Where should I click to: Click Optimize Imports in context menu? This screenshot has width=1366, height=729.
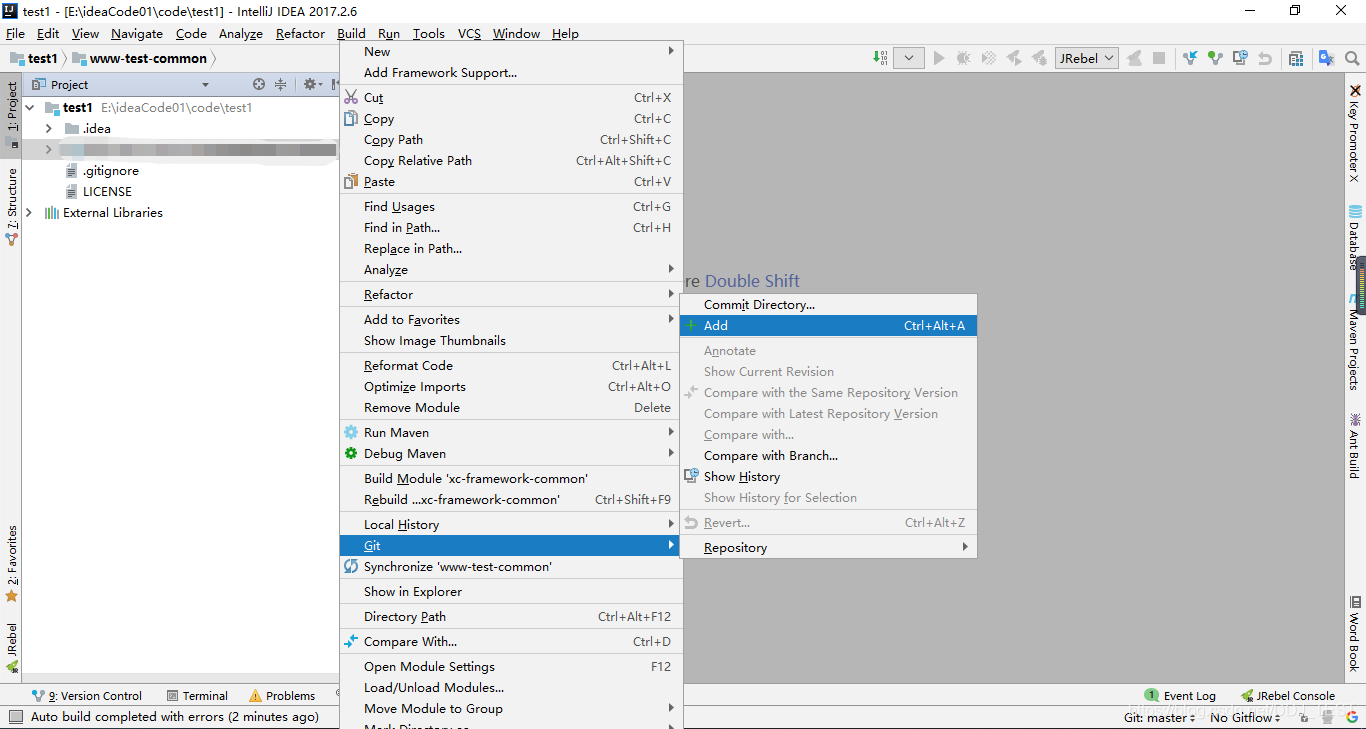(511, 386)
